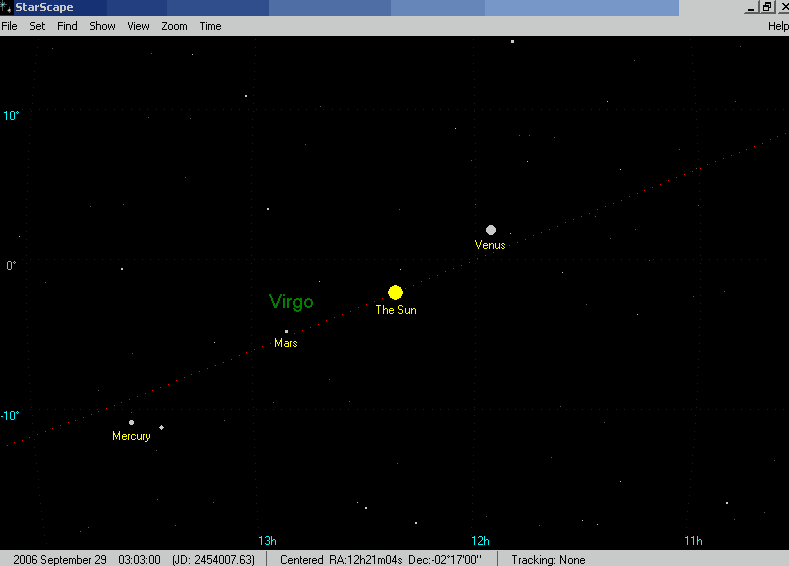Click the Mercury planet dot
789x566 pixels.
pyautogui.click(x=131, y=423)
